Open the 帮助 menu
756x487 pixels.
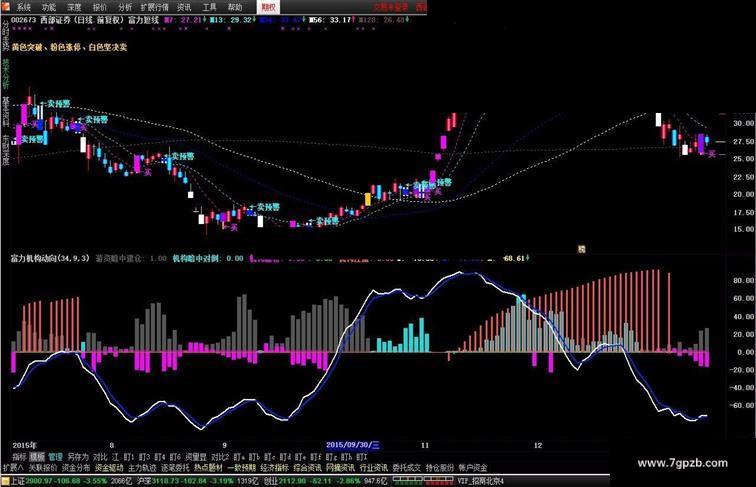(235, 7)
